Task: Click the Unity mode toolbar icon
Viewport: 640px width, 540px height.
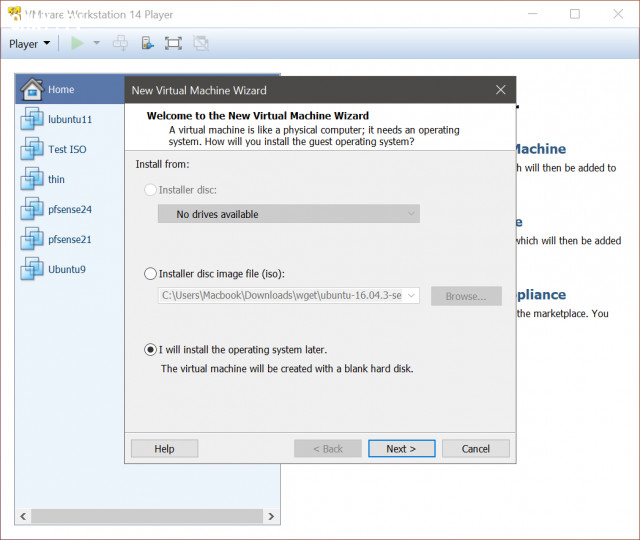Action: coord(201,43)
